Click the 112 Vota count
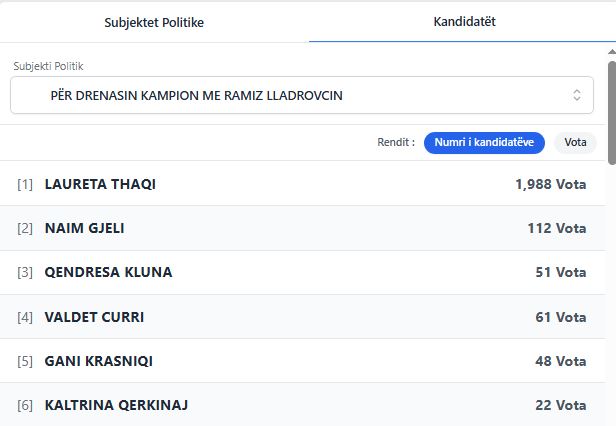Viewport: 616px width, 426px height. pyautogui.click(x=556, y=228)
